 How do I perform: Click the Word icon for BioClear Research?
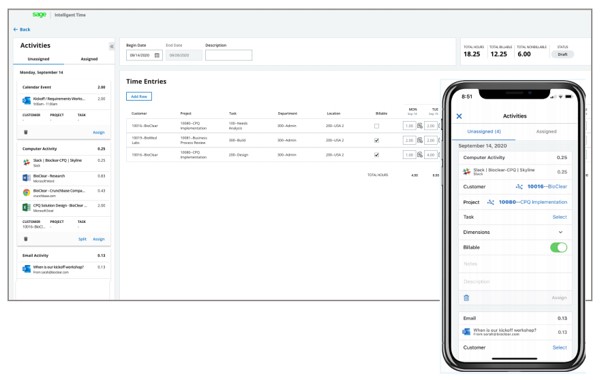pos(26,178)
